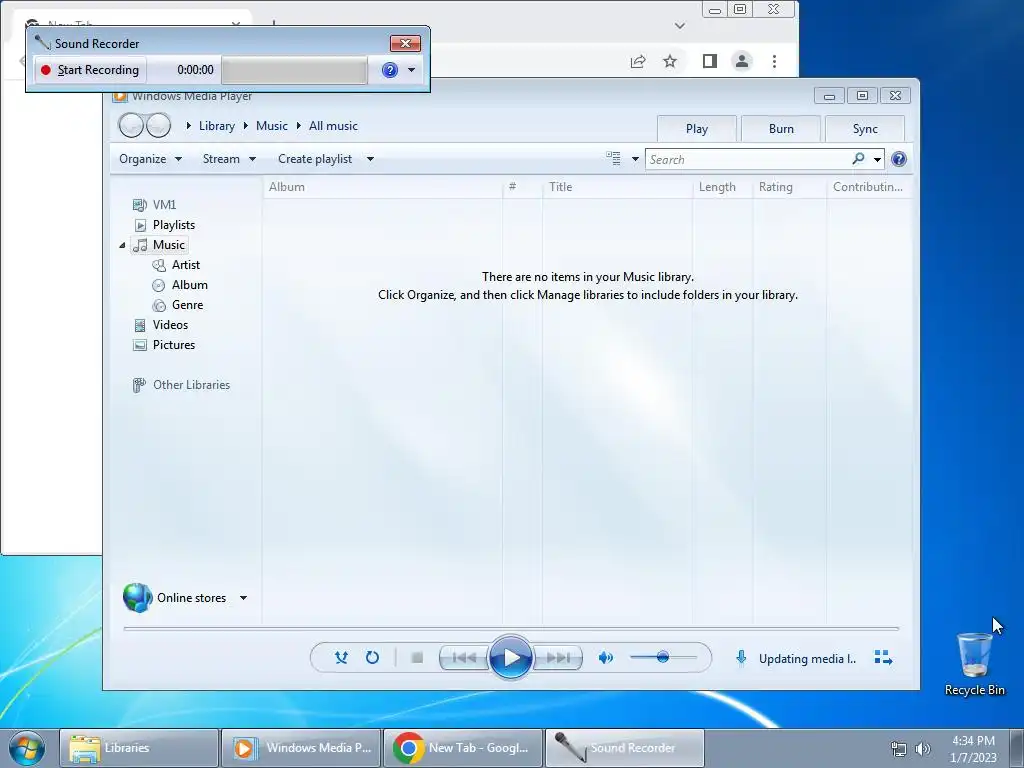Click Media Player back navigation button
This screenshot has height=768, width=1024.
(x=131, y=125)
